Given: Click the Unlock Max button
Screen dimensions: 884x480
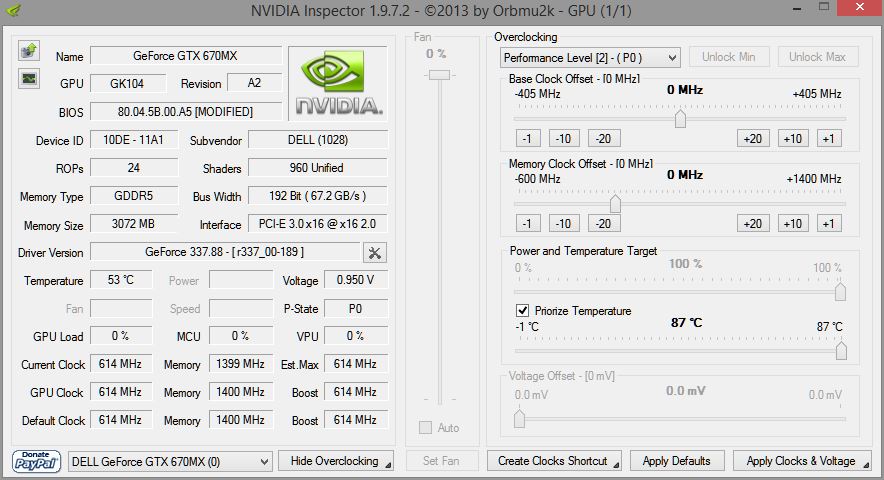Looking at the screenshot, I should click(817, 57).
